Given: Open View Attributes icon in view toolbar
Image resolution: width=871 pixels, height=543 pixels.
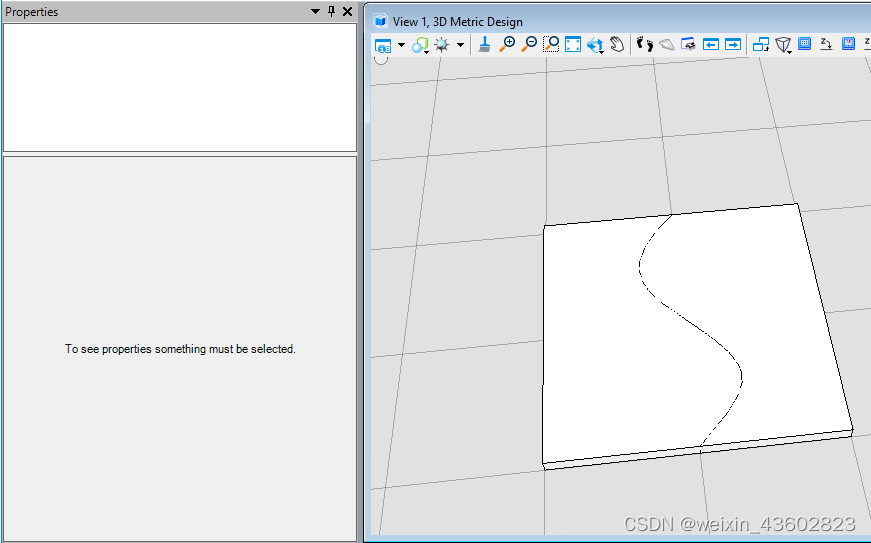Looking at the screenshot, I should 383,45.
